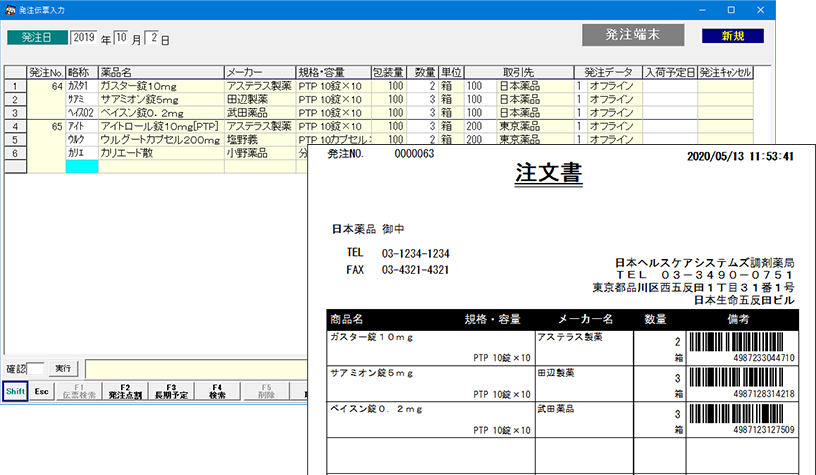816x475 pixels.
Task: Click the 注文書 title on the printout
Action: (x=549, y=173)
